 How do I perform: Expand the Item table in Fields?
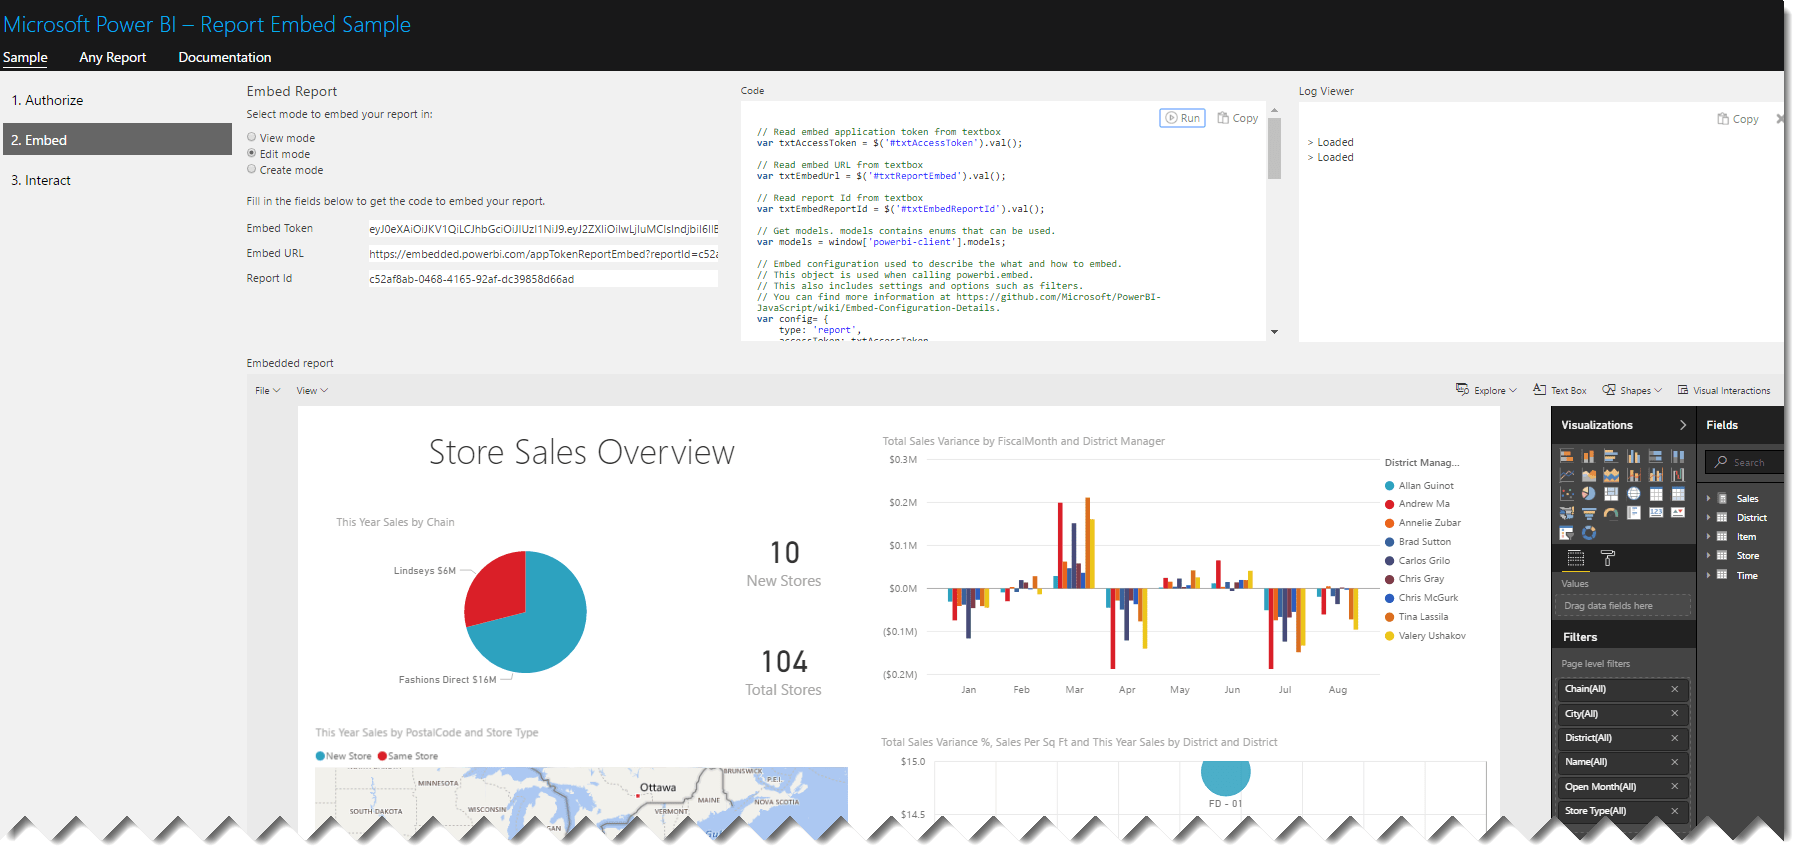[1709, 536]
